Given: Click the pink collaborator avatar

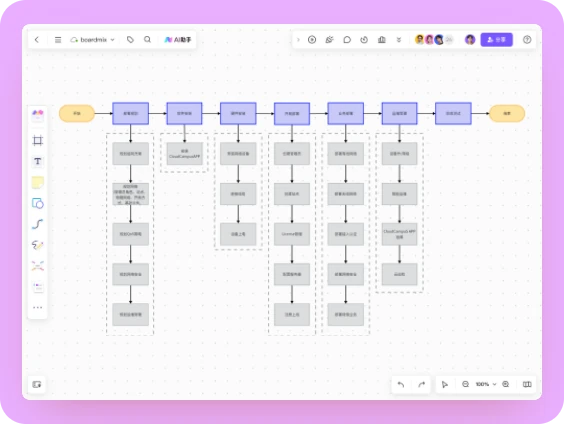Looking at the screenshot, I should click(x=429, y=40).
